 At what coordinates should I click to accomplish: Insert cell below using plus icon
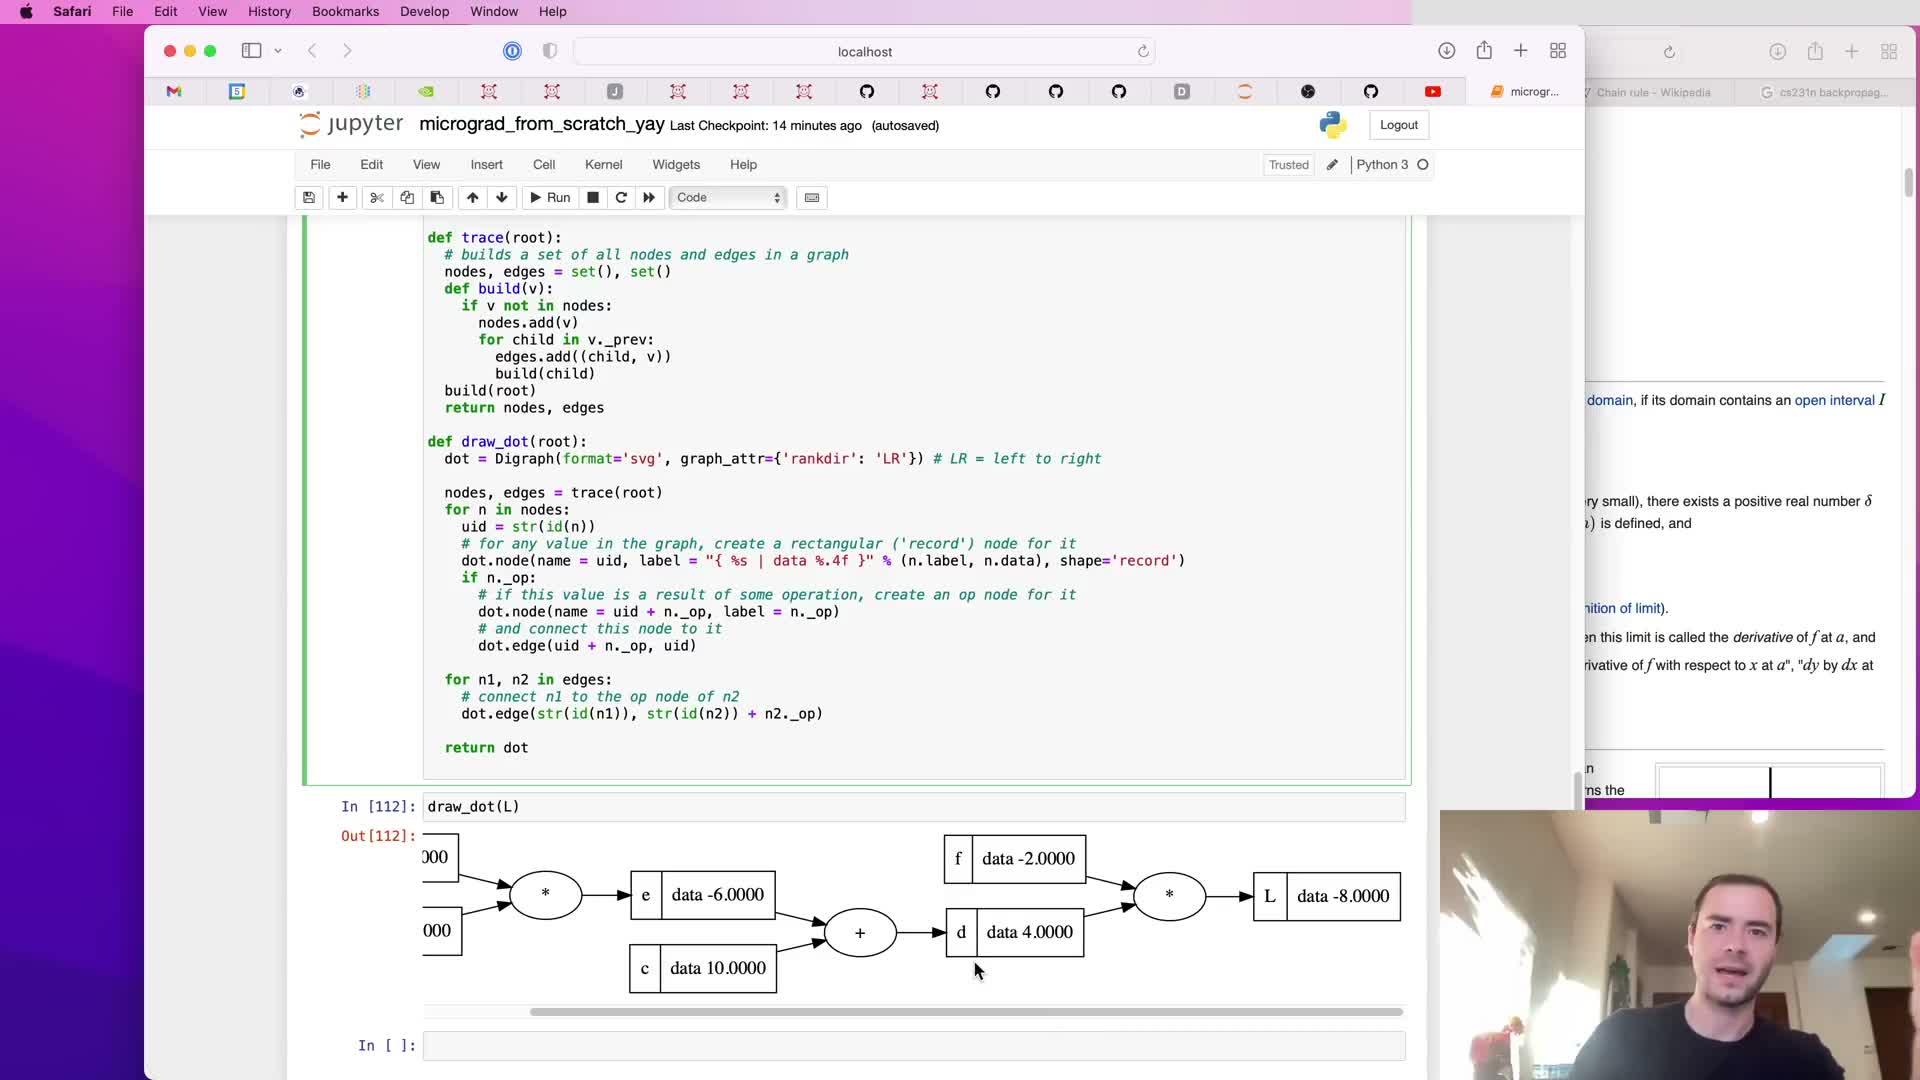point(342,197)
